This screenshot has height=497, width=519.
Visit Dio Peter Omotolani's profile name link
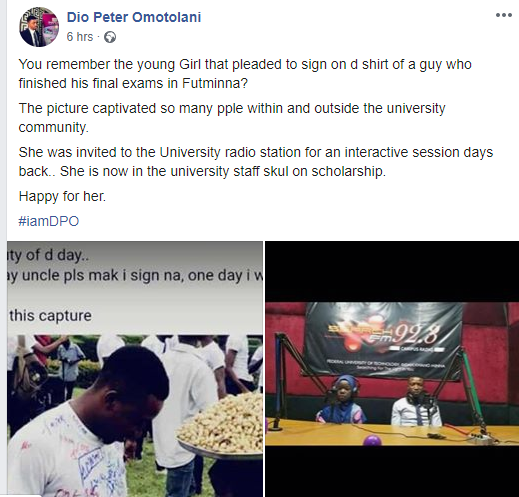point(134,17)
